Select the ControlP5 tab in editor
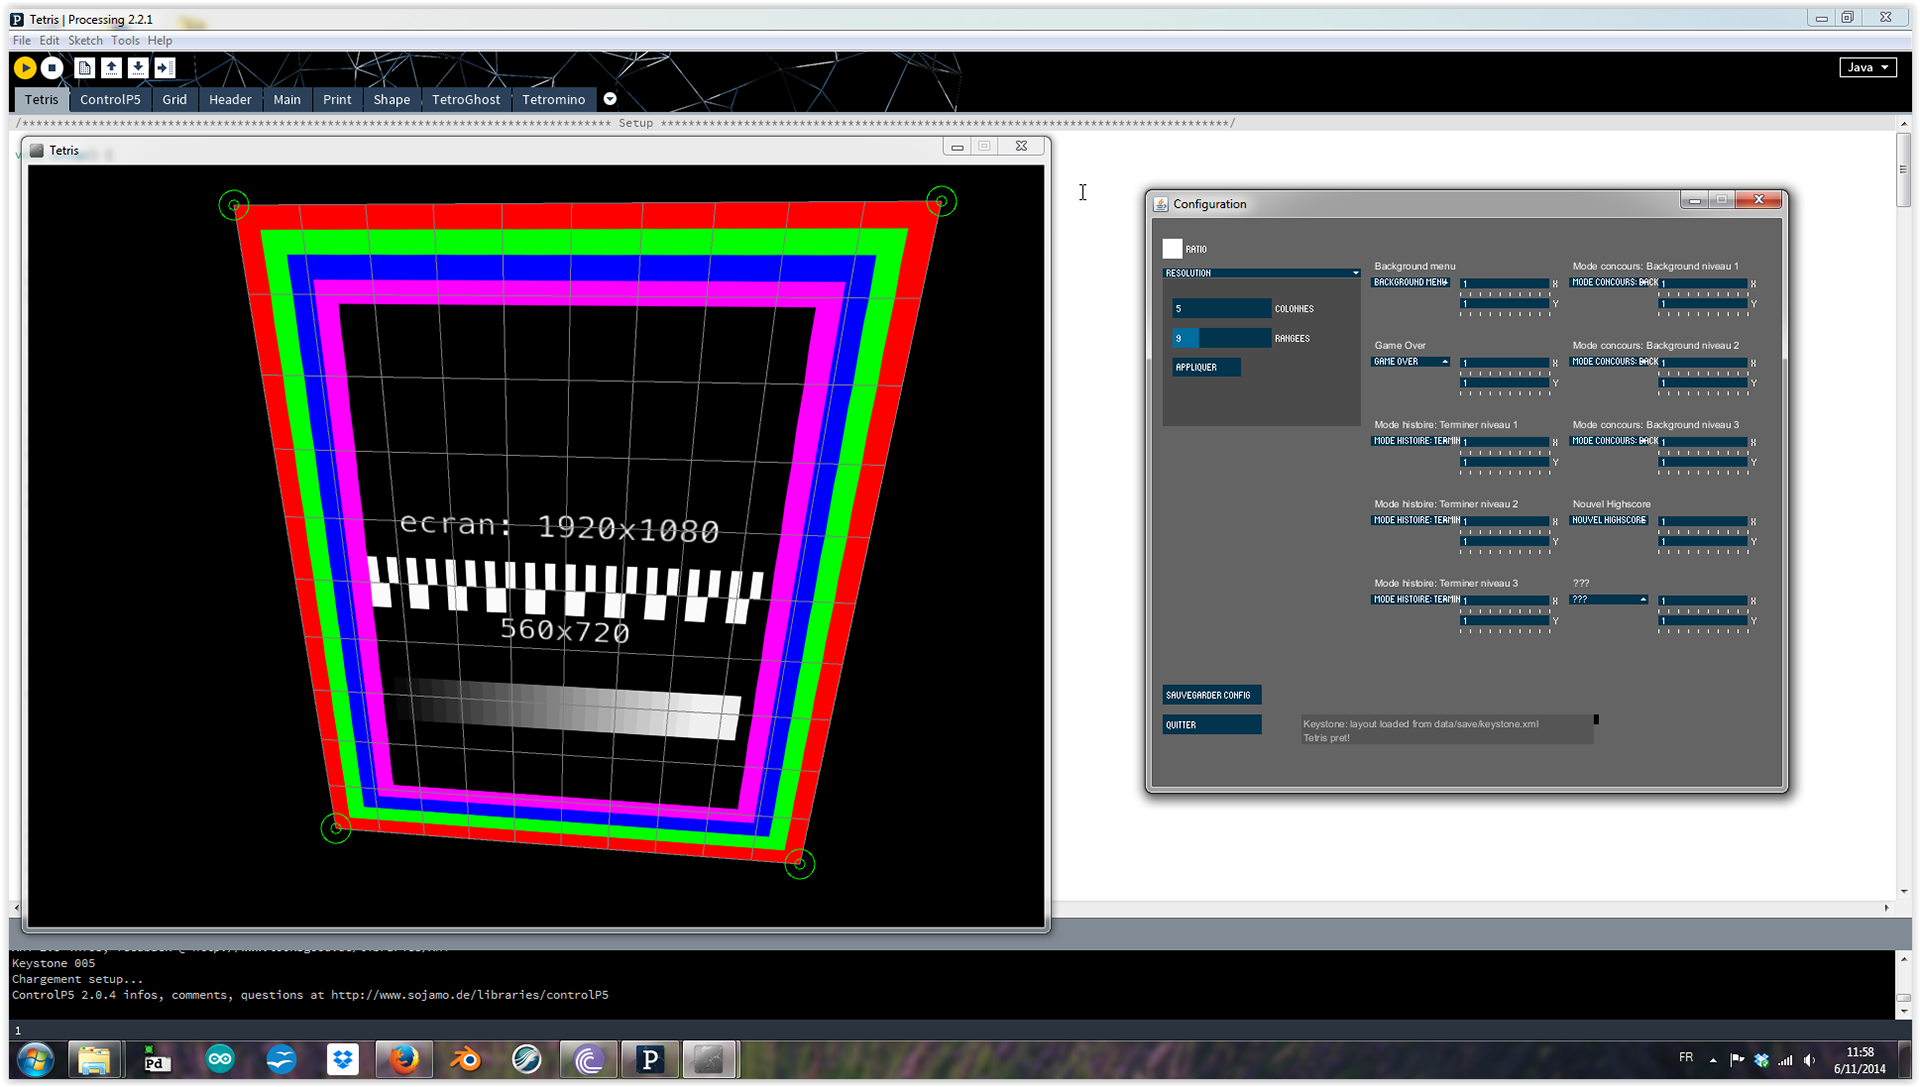Screen dimensions: 1920x1087 (x=109, y=99)
